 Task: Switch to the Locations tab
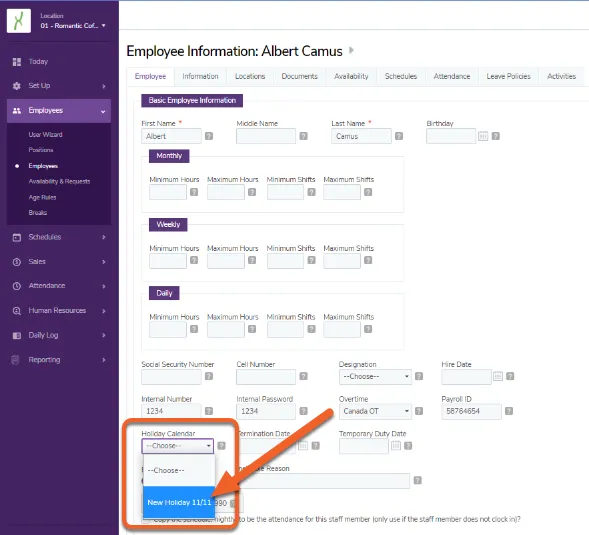[250, 76]
